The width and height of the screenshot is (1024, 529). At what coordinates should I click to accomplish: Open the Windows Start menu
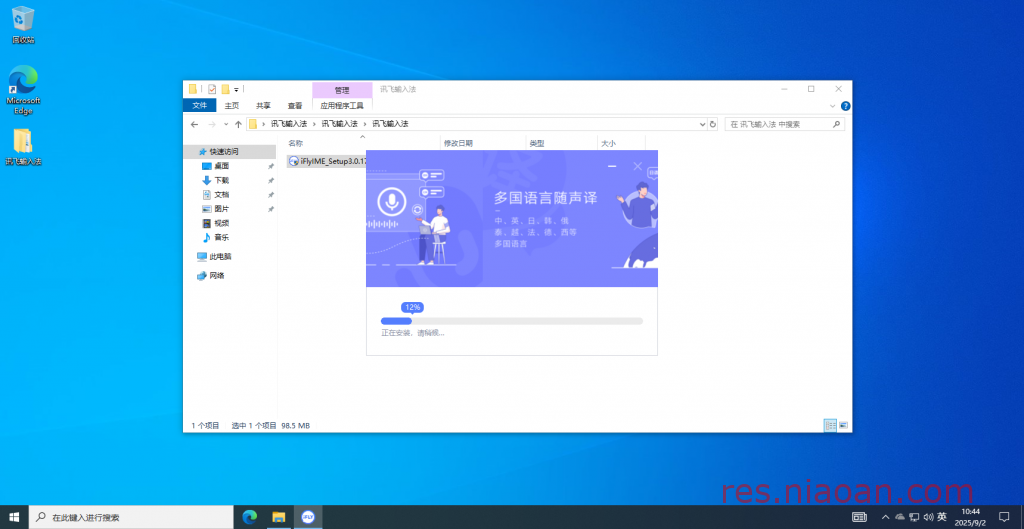click(x=14, y=517)
